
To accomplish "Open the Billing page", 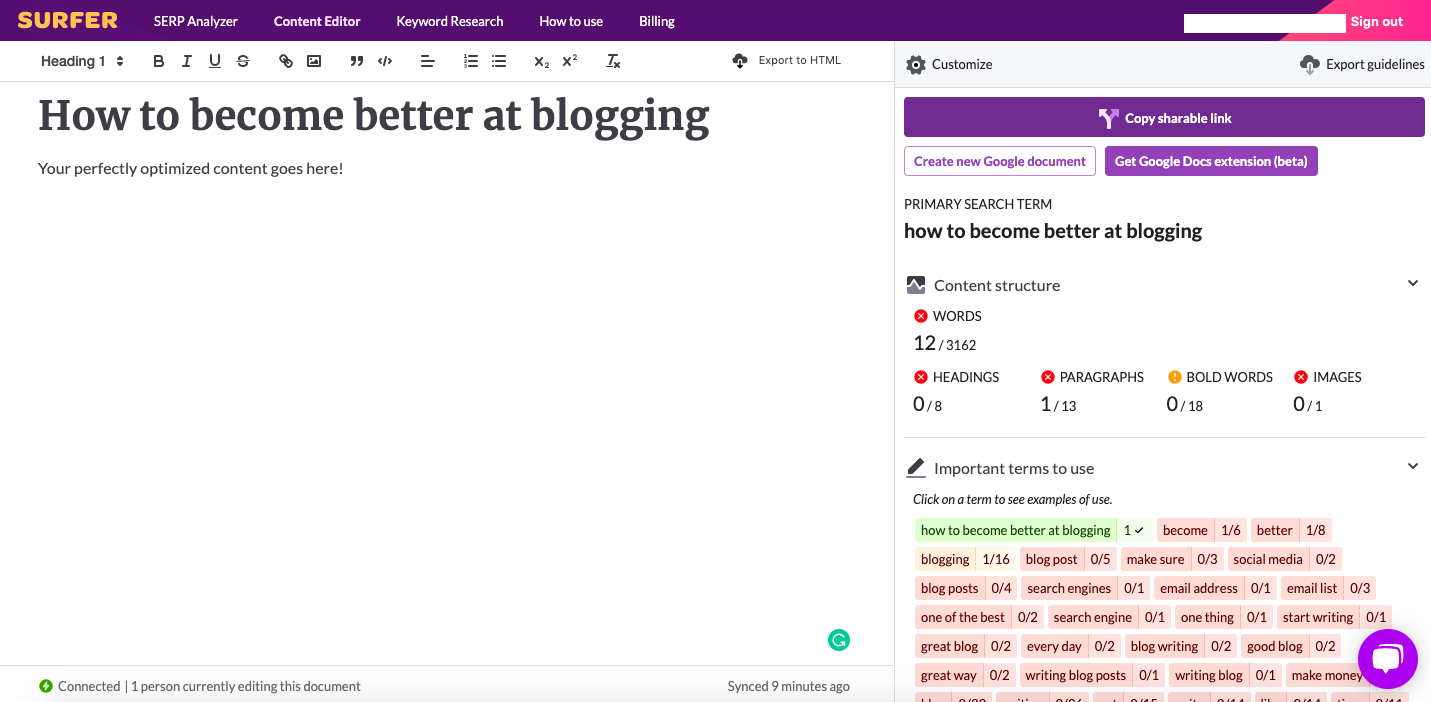I will (656, 21).
